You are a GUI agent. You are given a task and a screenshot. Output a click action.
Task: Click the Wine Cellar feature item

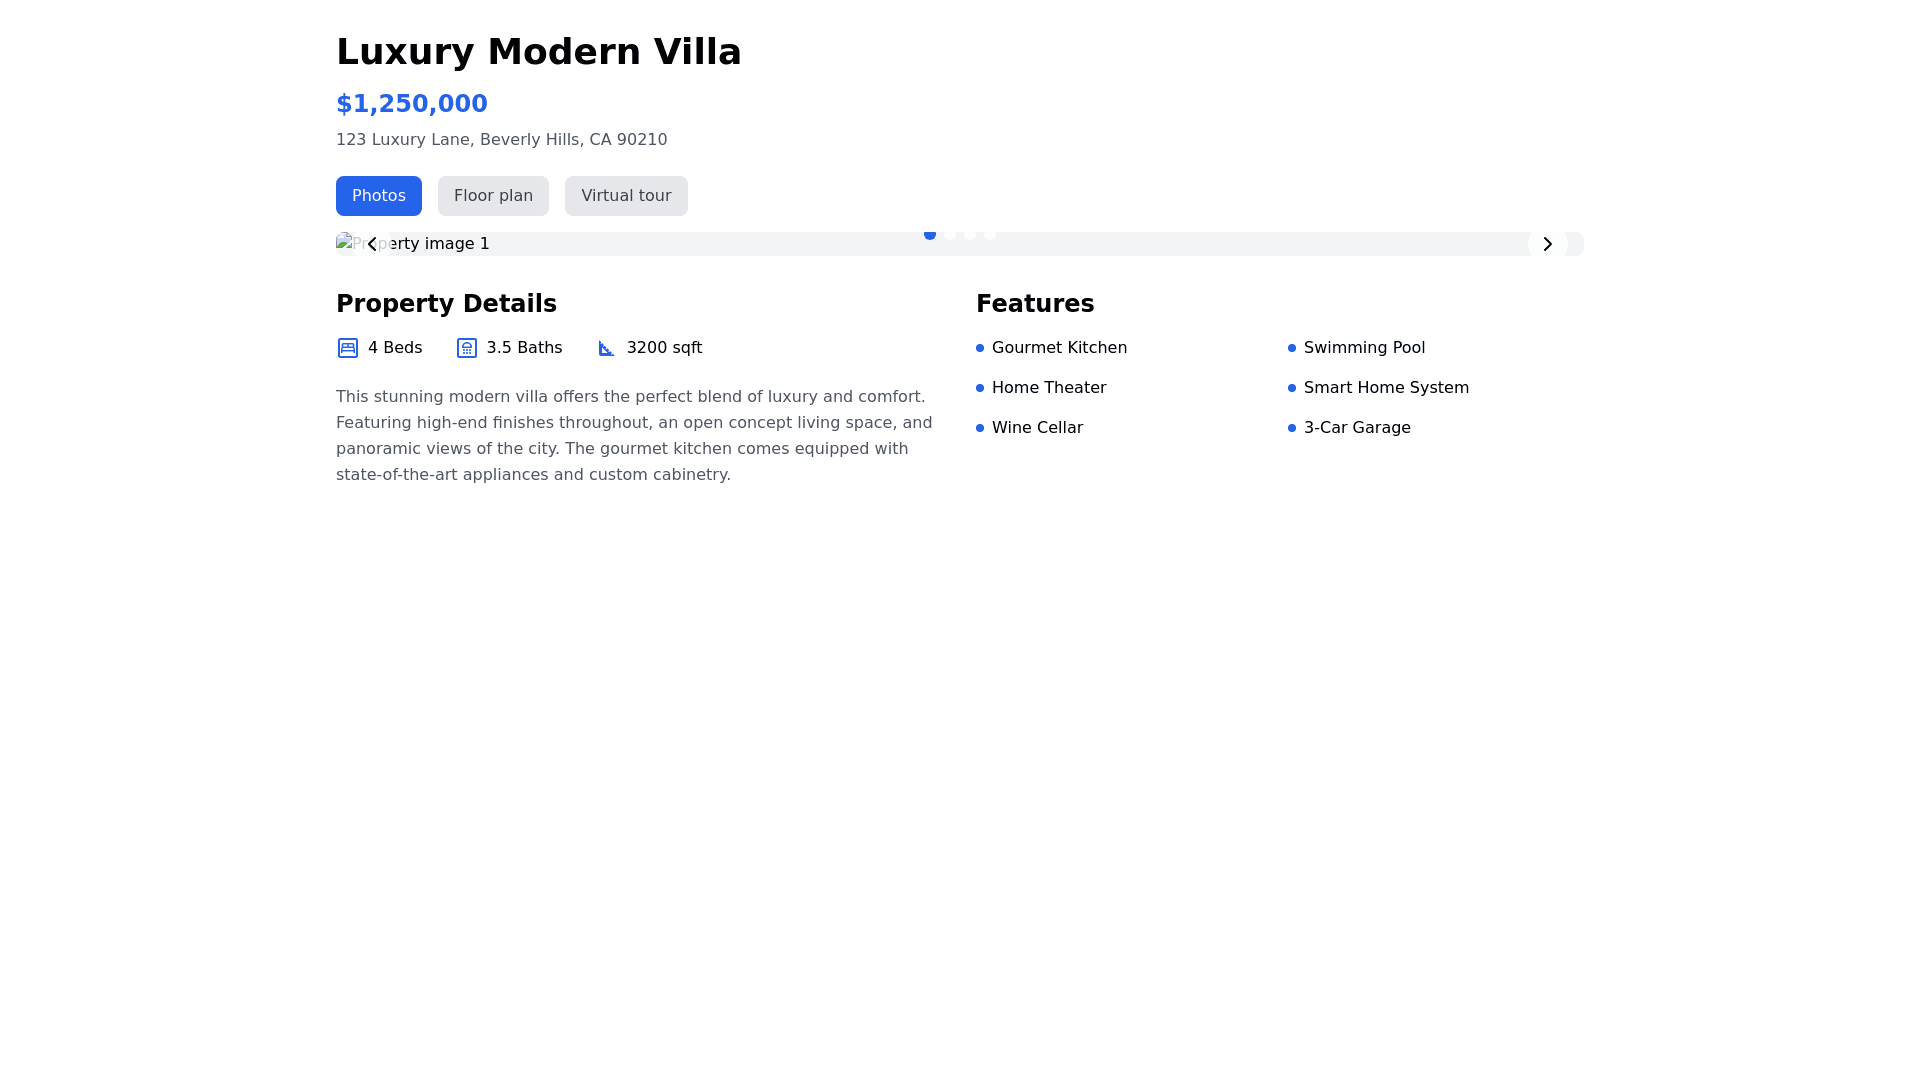[x=1037, y=428]
